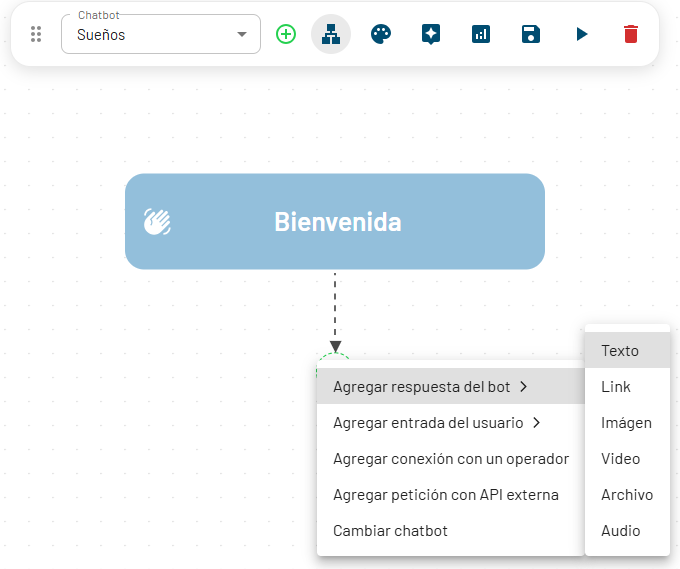
Task: Open the flow diagram hierarchy view
Action: [331, 34]
